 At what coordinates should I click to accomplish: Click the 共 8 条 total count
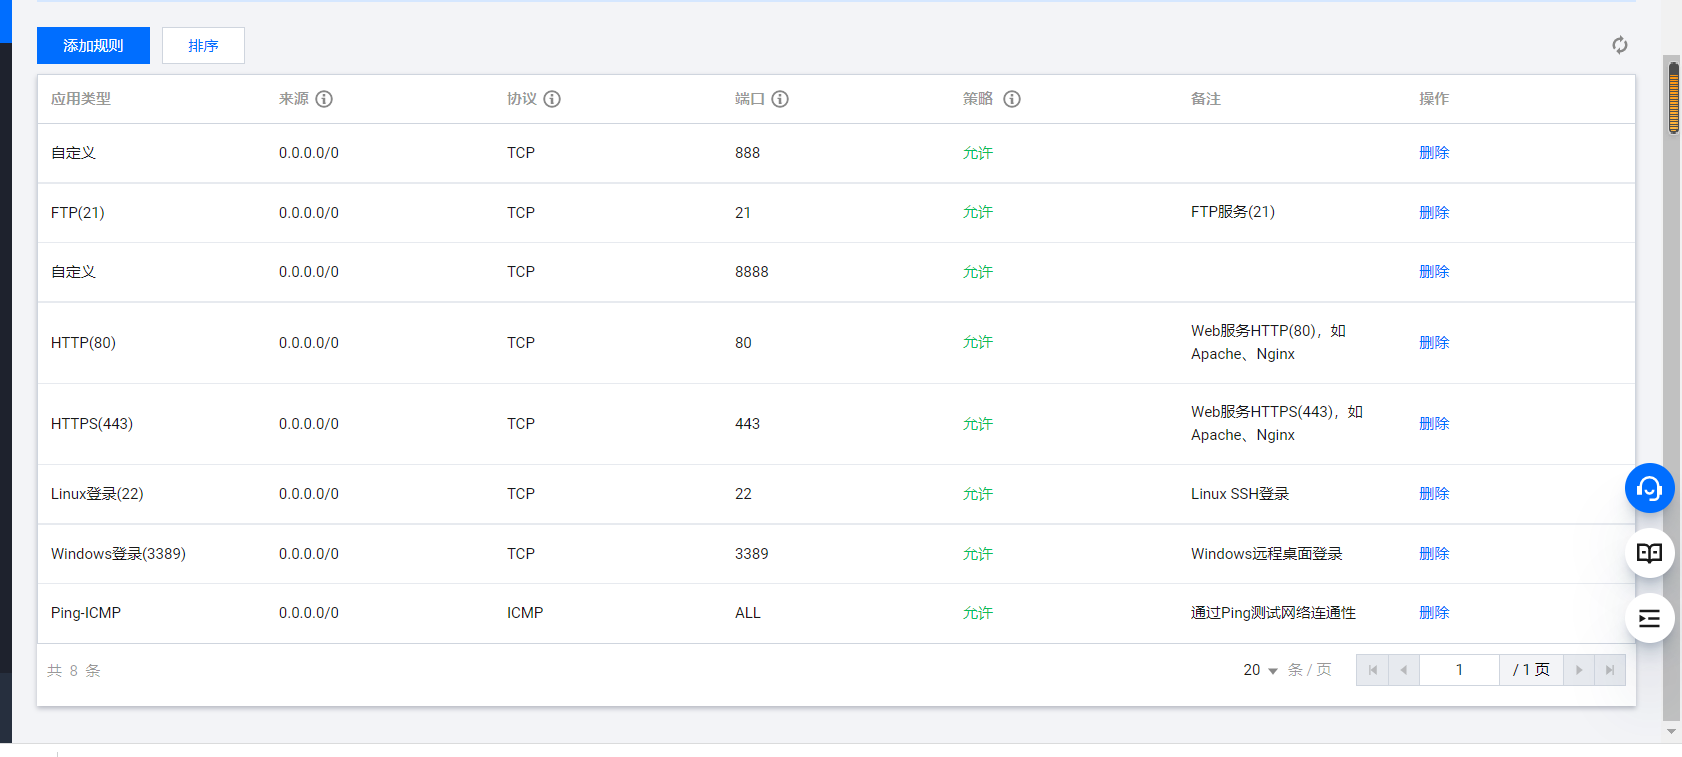click(x=74, y=671)
